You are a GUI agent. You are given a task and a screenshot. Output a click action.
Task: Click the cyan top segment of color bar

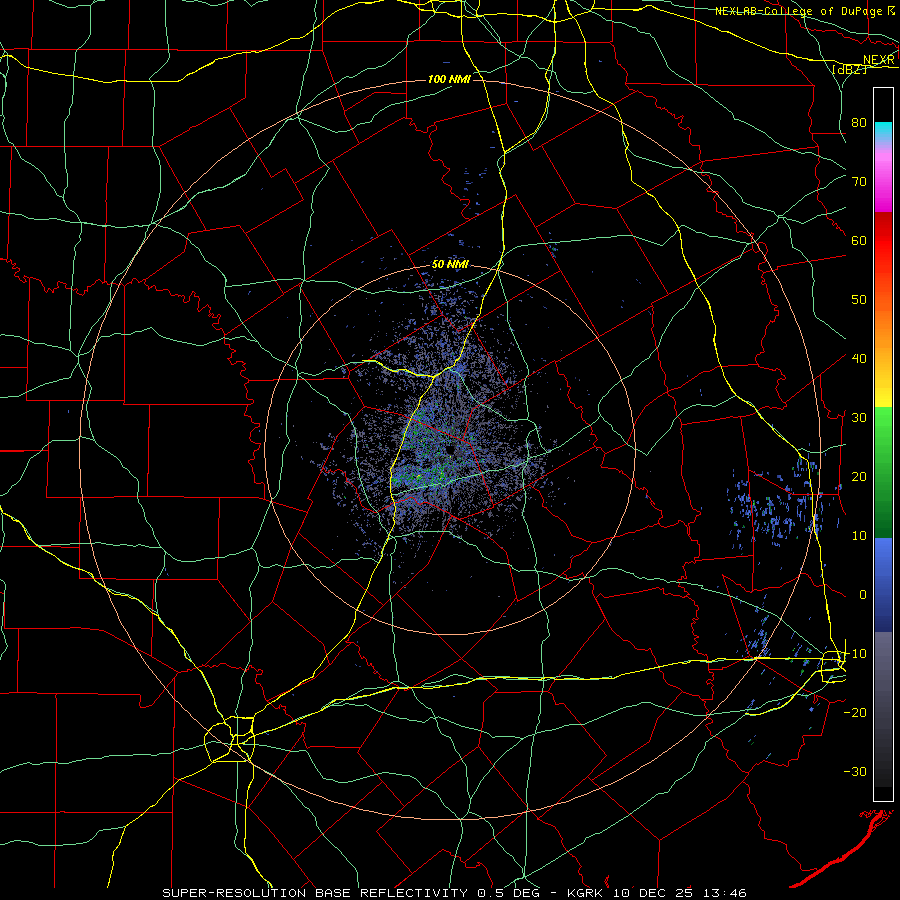[x=883, y=132]
